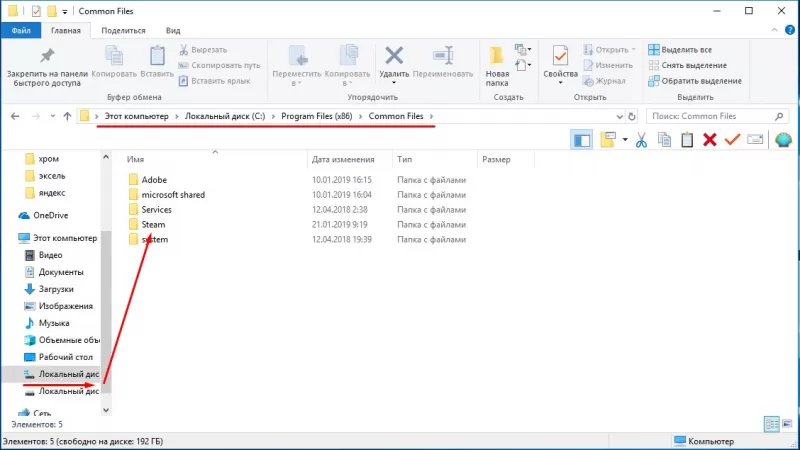Go to Локальный диск (C:) in breadcrumb

pos(225,116)
